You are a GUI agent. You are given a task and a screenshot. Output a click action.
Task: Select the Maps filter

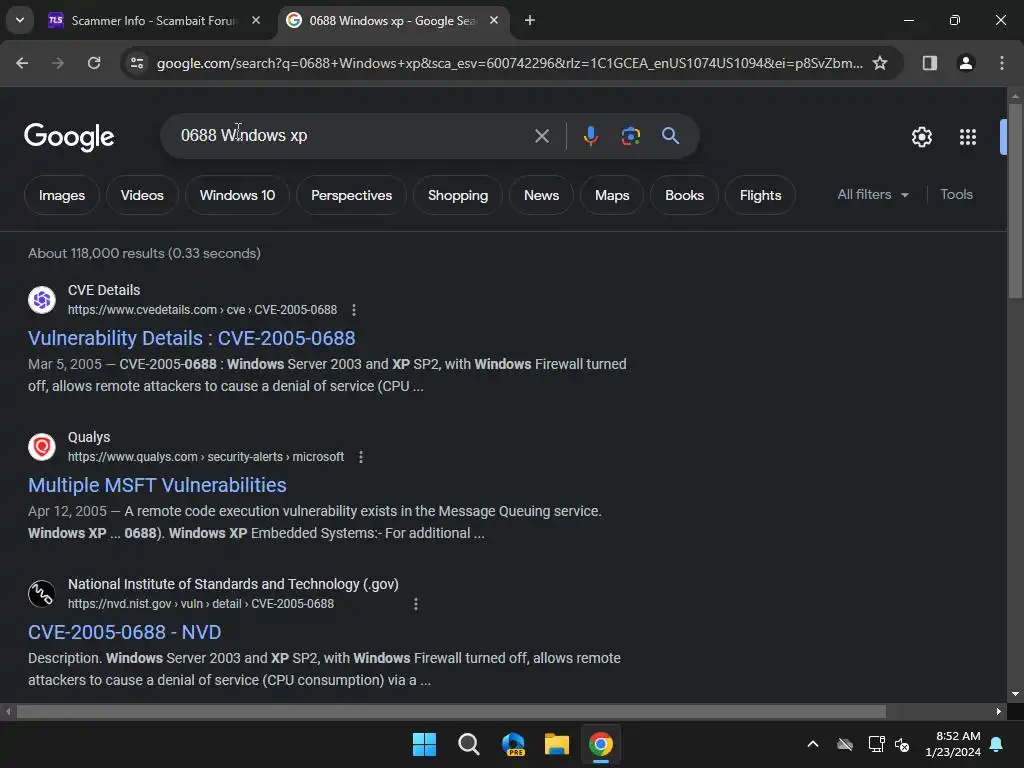(x=612, y=195)
